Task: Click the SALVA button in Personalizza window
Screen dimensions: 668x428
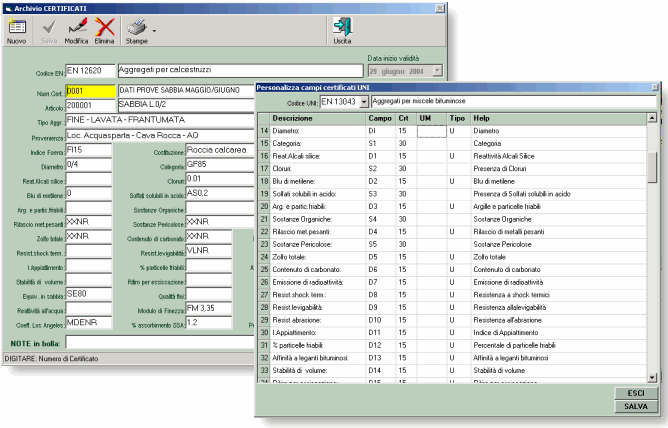Action: 636,406
